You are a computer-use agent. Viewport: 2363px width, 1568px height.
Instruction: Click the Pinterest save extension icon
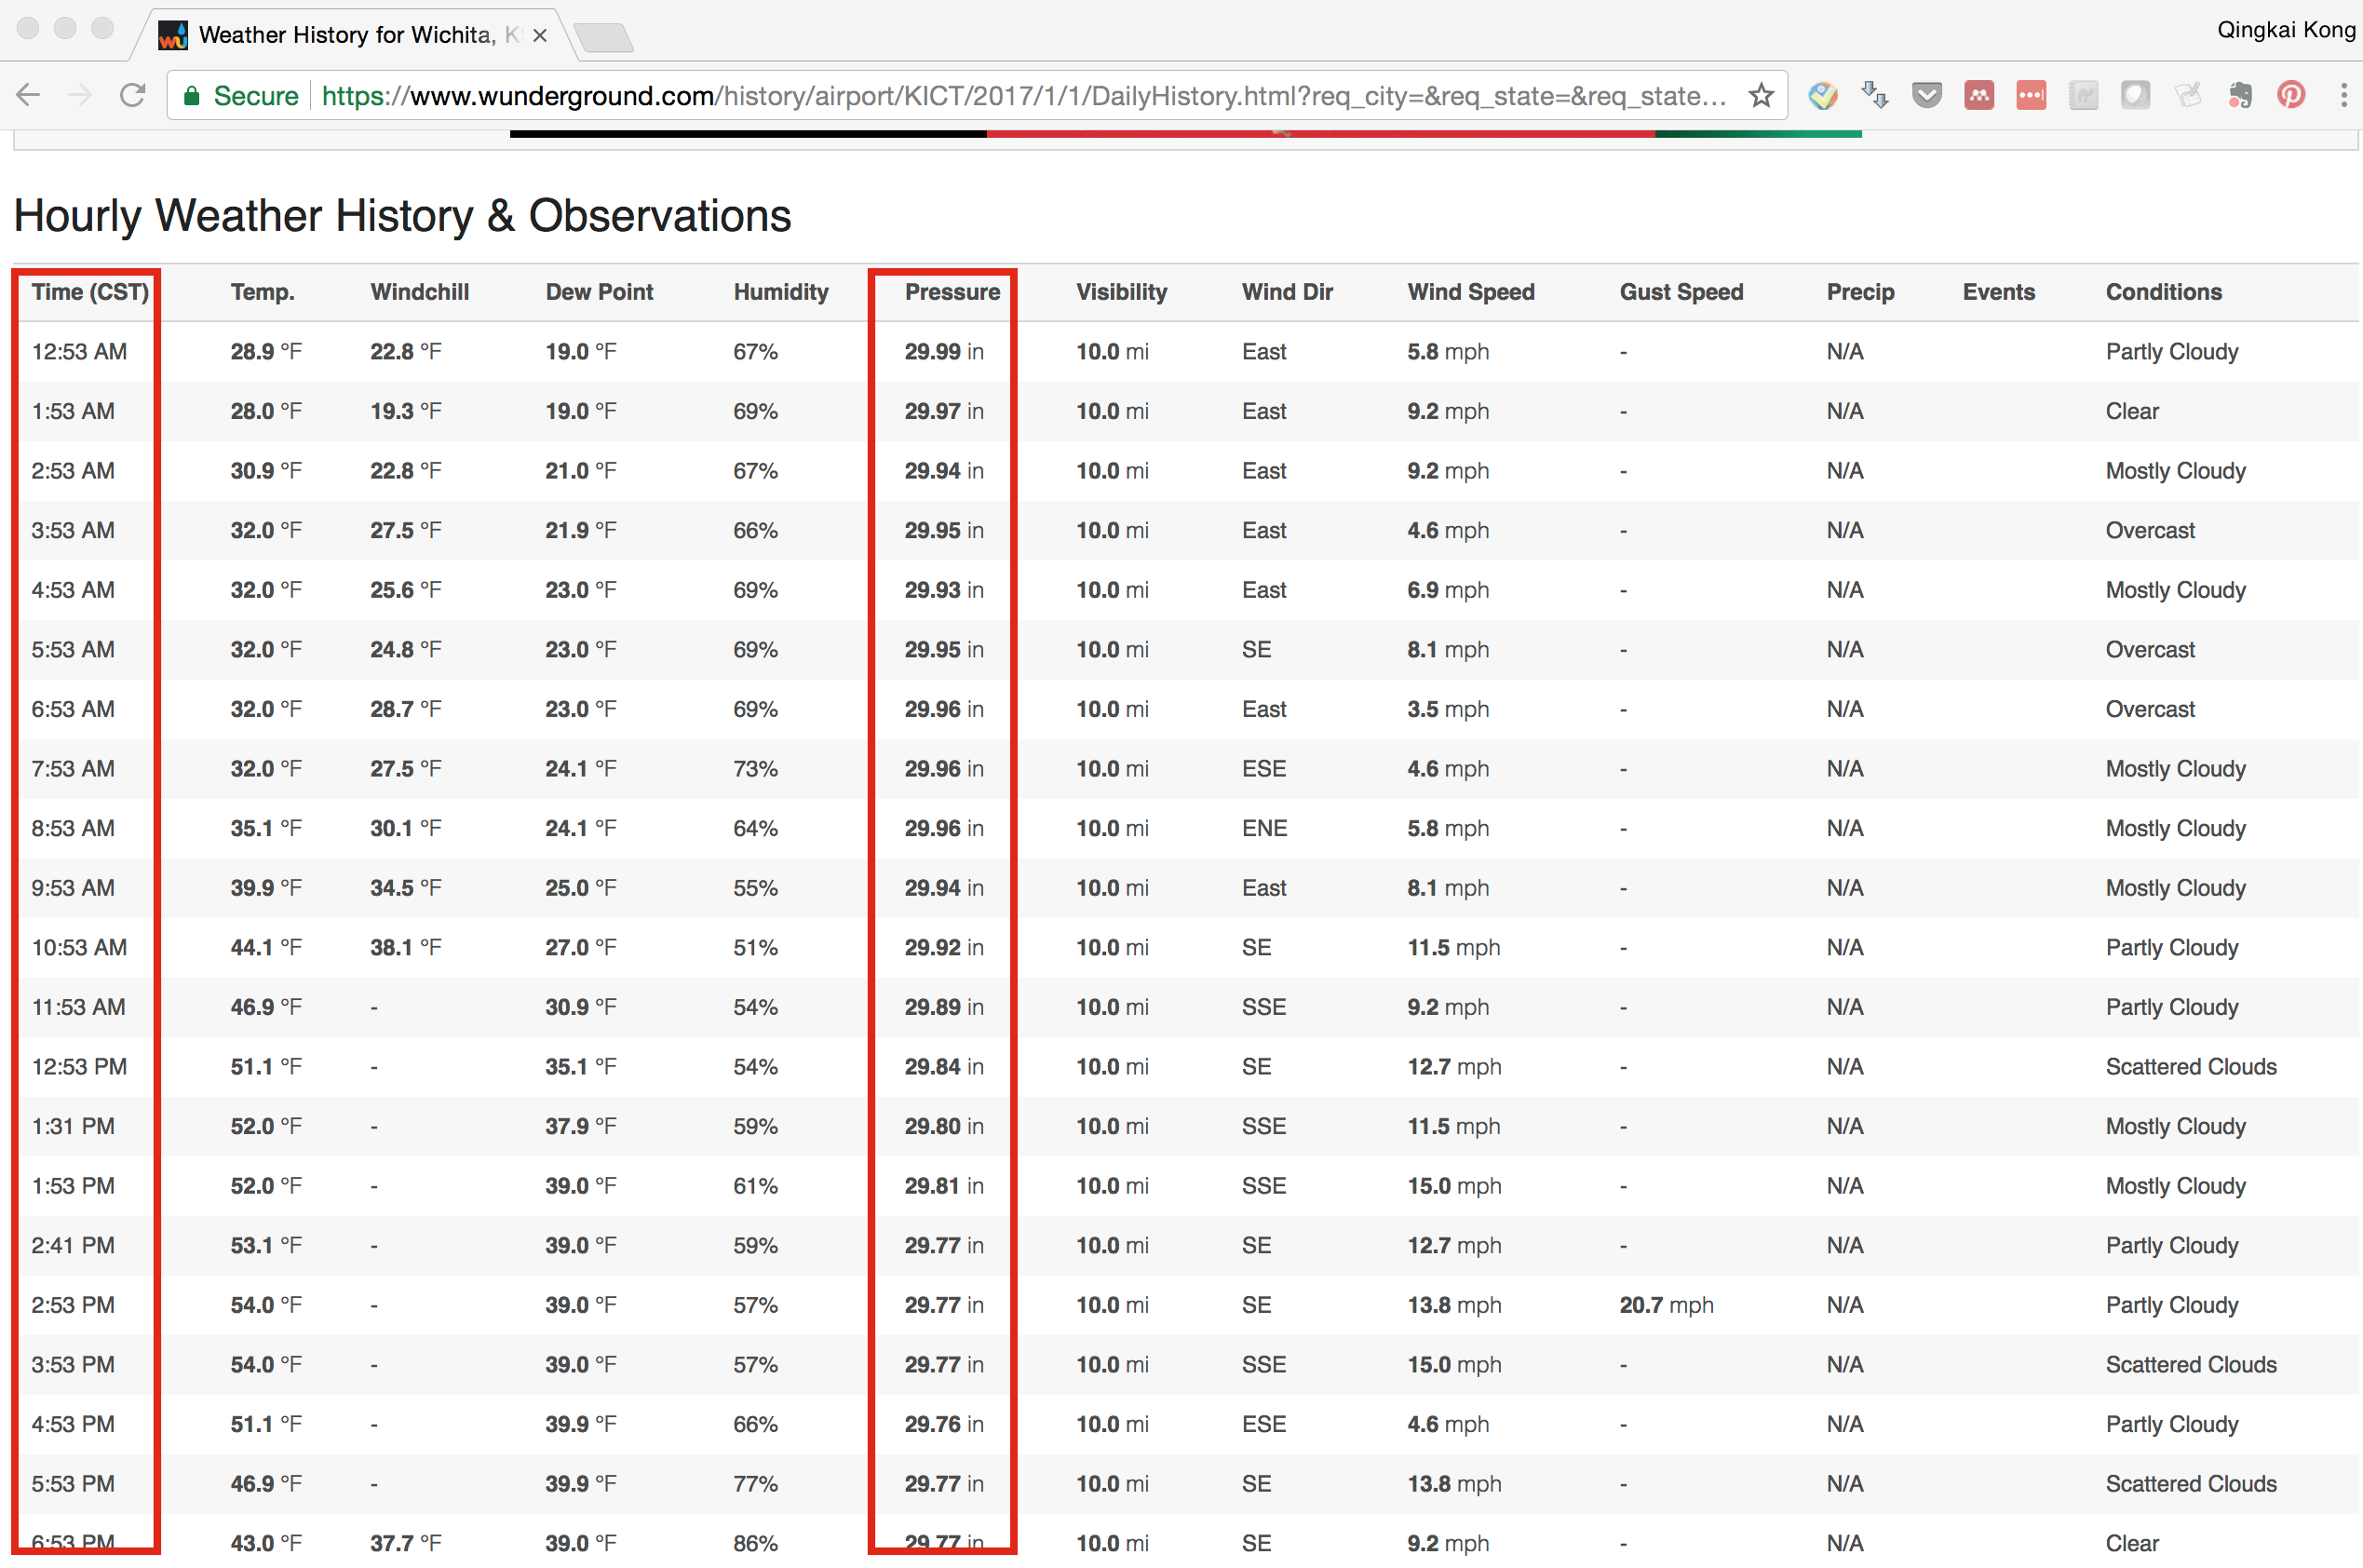point(2291,96)
